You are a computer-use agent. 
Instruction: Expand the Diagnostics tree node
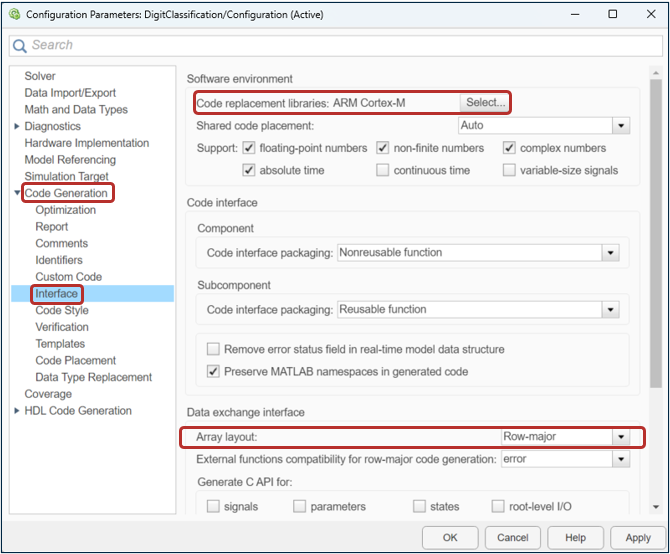[17, 127]
